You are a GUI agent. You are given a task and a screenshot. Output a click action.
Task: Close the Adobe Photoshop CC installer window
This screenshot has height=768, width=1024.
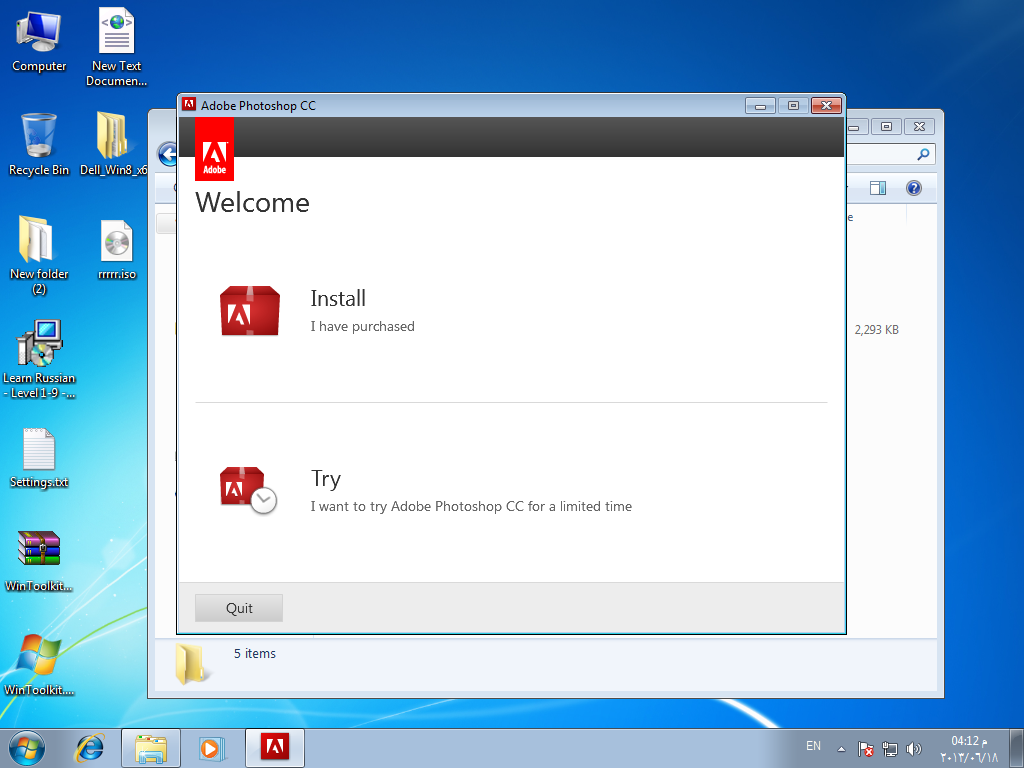click(x=826, y=106)
